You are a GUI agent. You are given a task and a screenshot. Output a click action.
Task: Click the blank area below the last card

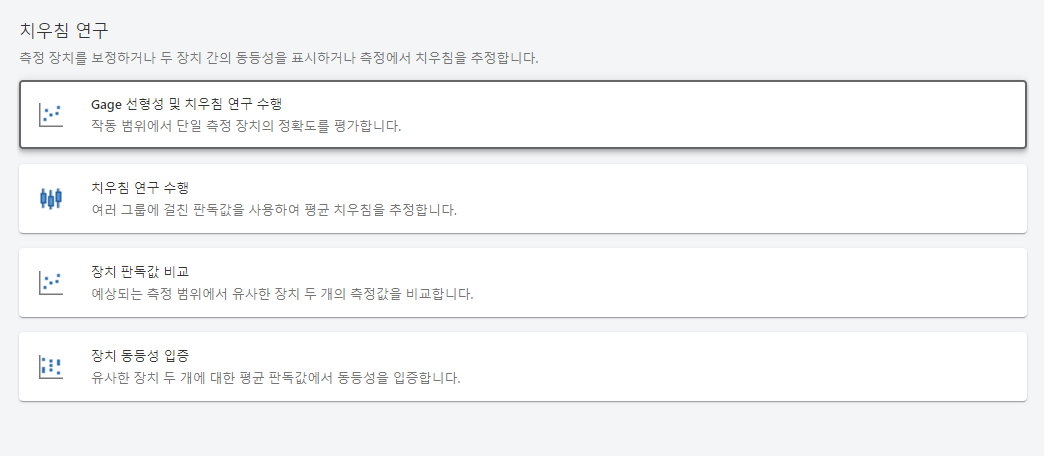[520, 430]
